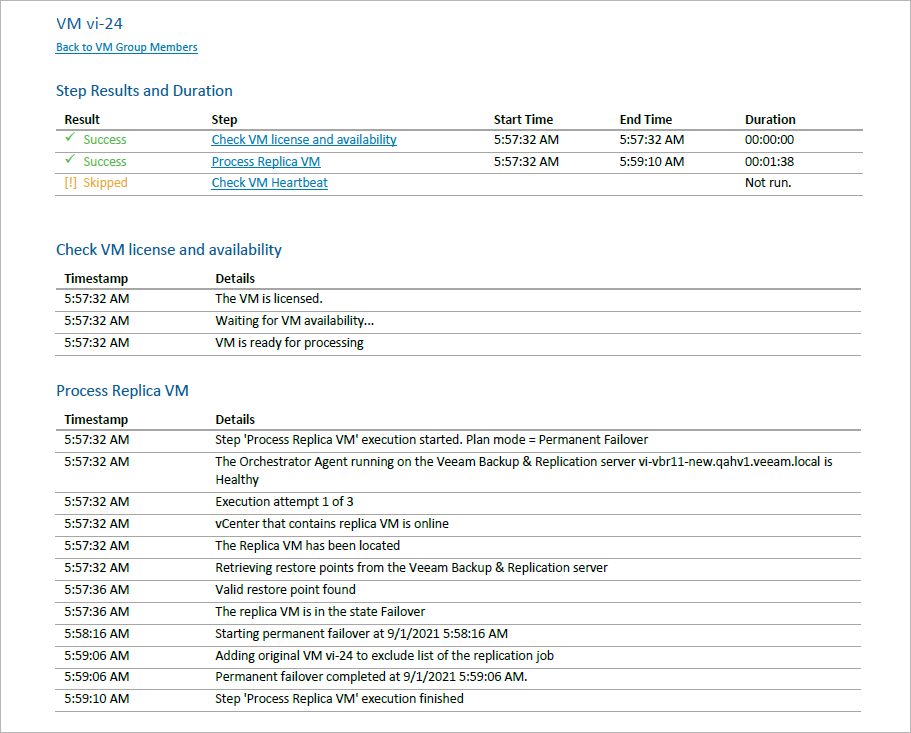
Task: Click the green checkmark beside Check VM license step
Action: (x=70, y=138)
